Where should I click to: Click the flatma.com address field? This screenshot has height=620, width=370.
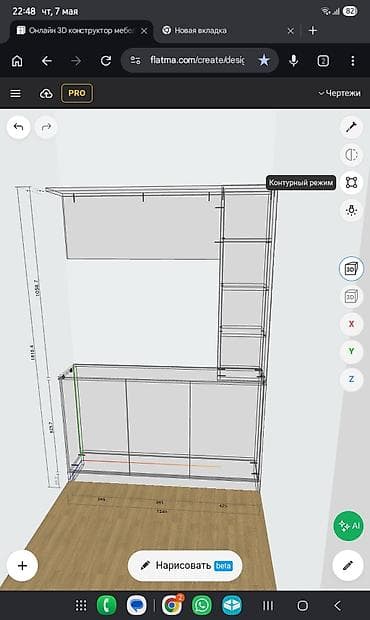click(x=197, y=60)
